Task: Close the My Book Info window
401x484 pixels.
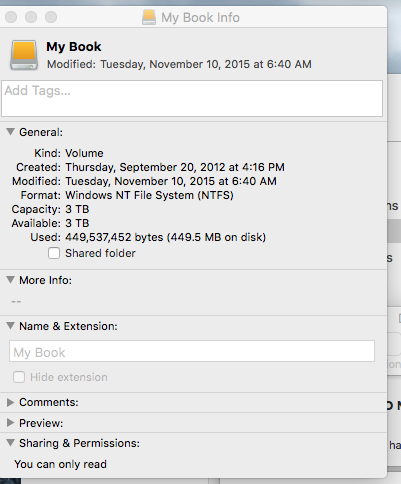Action: pos(11,17)
